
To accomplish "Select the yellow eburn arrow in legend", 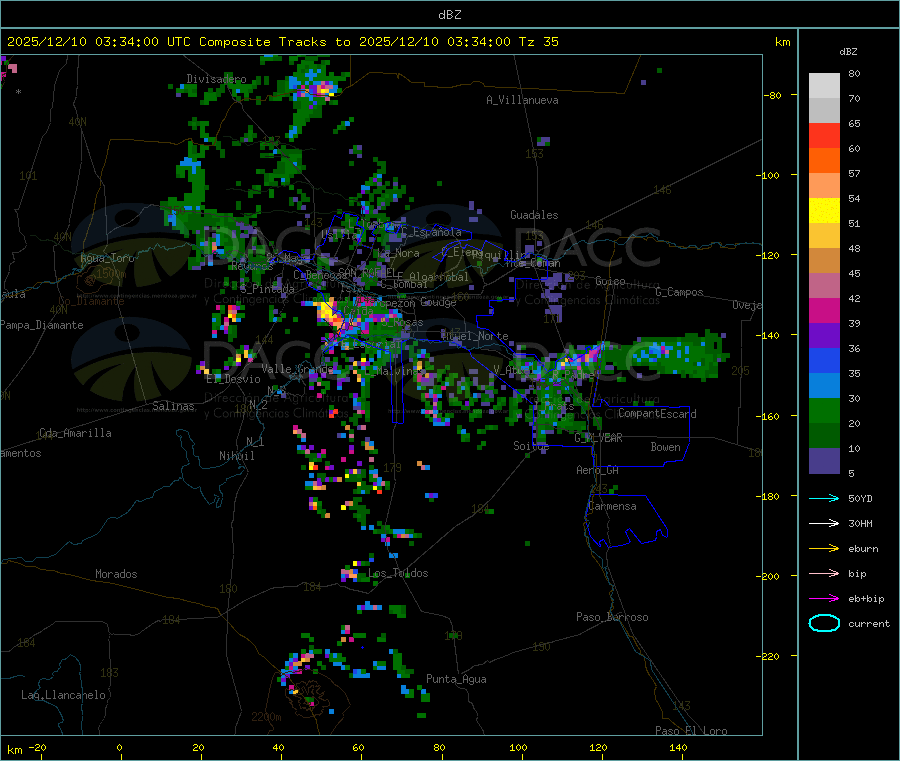I will pyautogui.click(x=824, y=549).
